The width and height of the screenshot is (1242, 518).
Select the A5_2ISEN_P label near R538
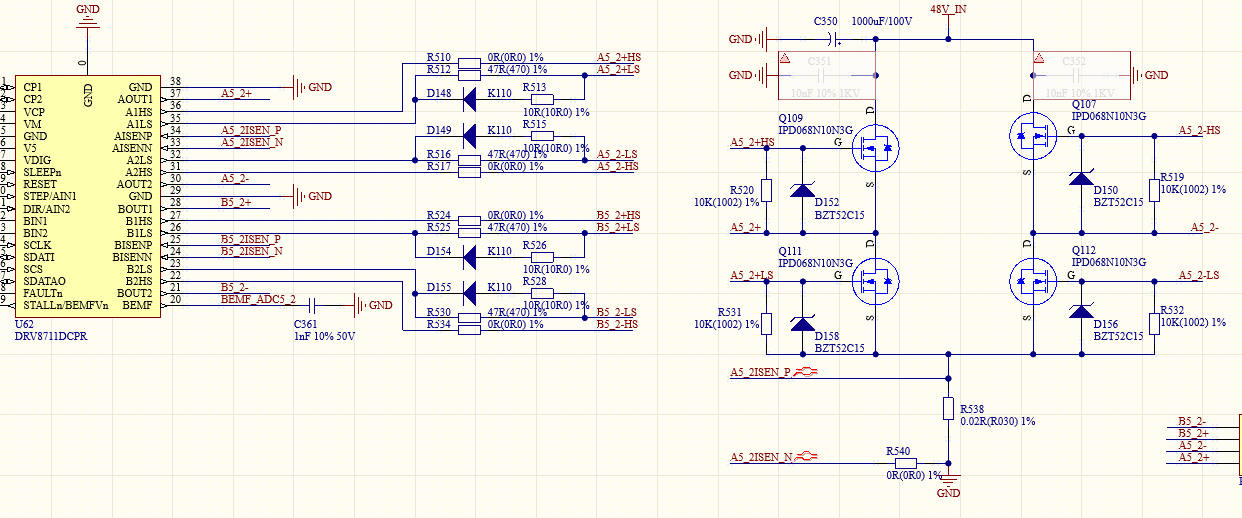coord(760,372)
